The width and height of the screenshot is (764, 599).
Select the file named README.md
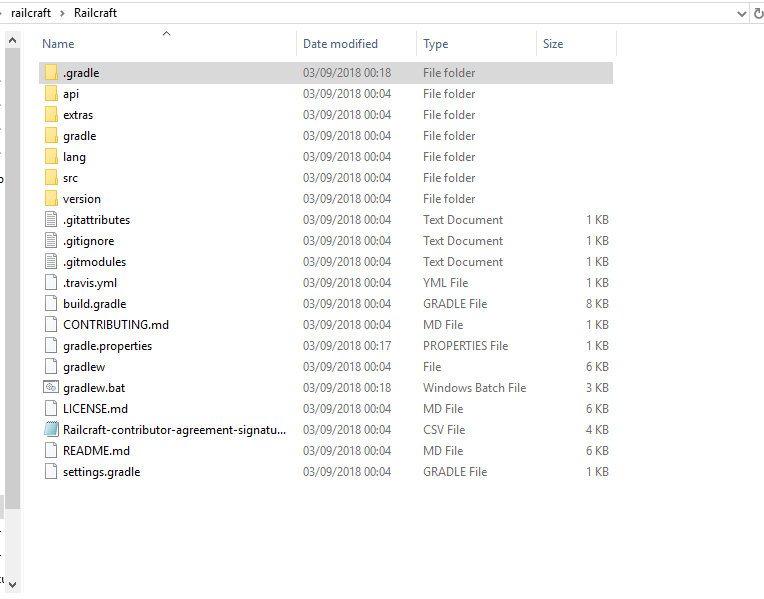tap(96, 450)
